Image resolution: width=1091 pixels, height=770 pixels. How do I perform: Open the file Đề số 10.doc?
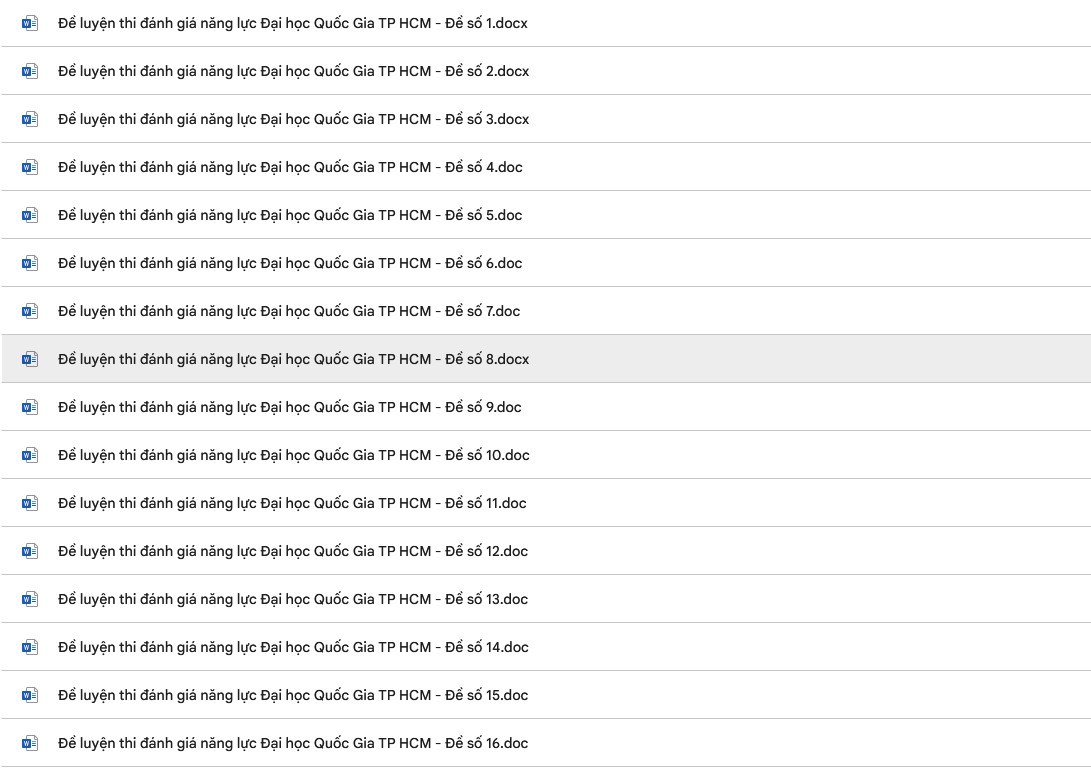coord(546,455)
